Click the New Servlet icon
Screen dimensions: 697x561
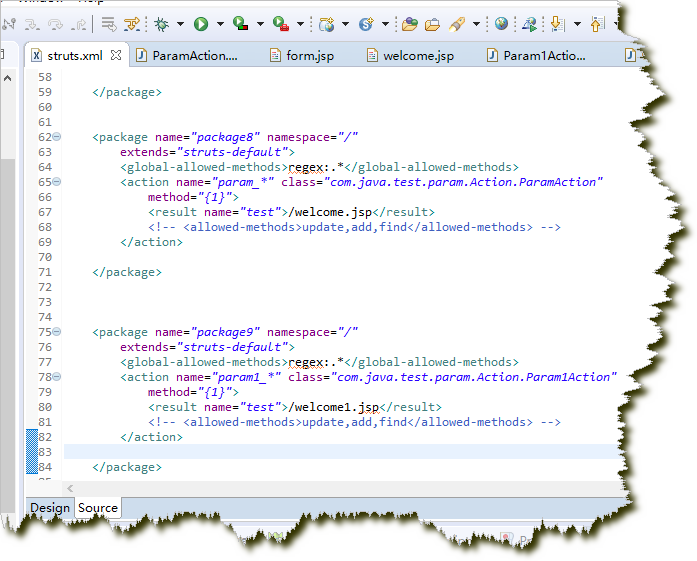366,24
